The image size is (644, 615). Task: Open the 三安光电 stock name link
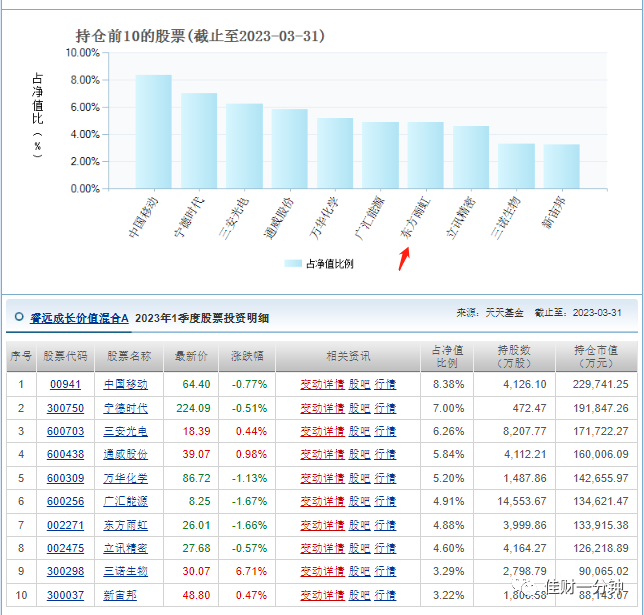click(x=125, y=431)
